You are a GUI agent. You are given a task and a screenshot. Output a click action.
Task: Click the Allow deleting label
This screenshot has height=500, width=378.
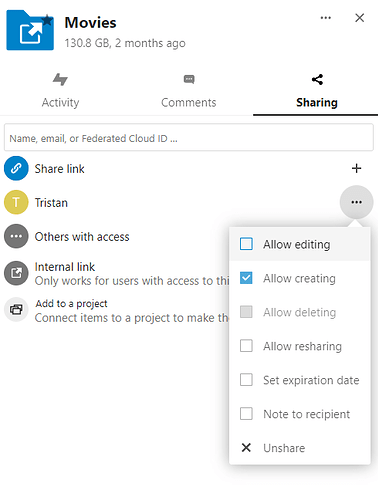click(x=299, y=313)
